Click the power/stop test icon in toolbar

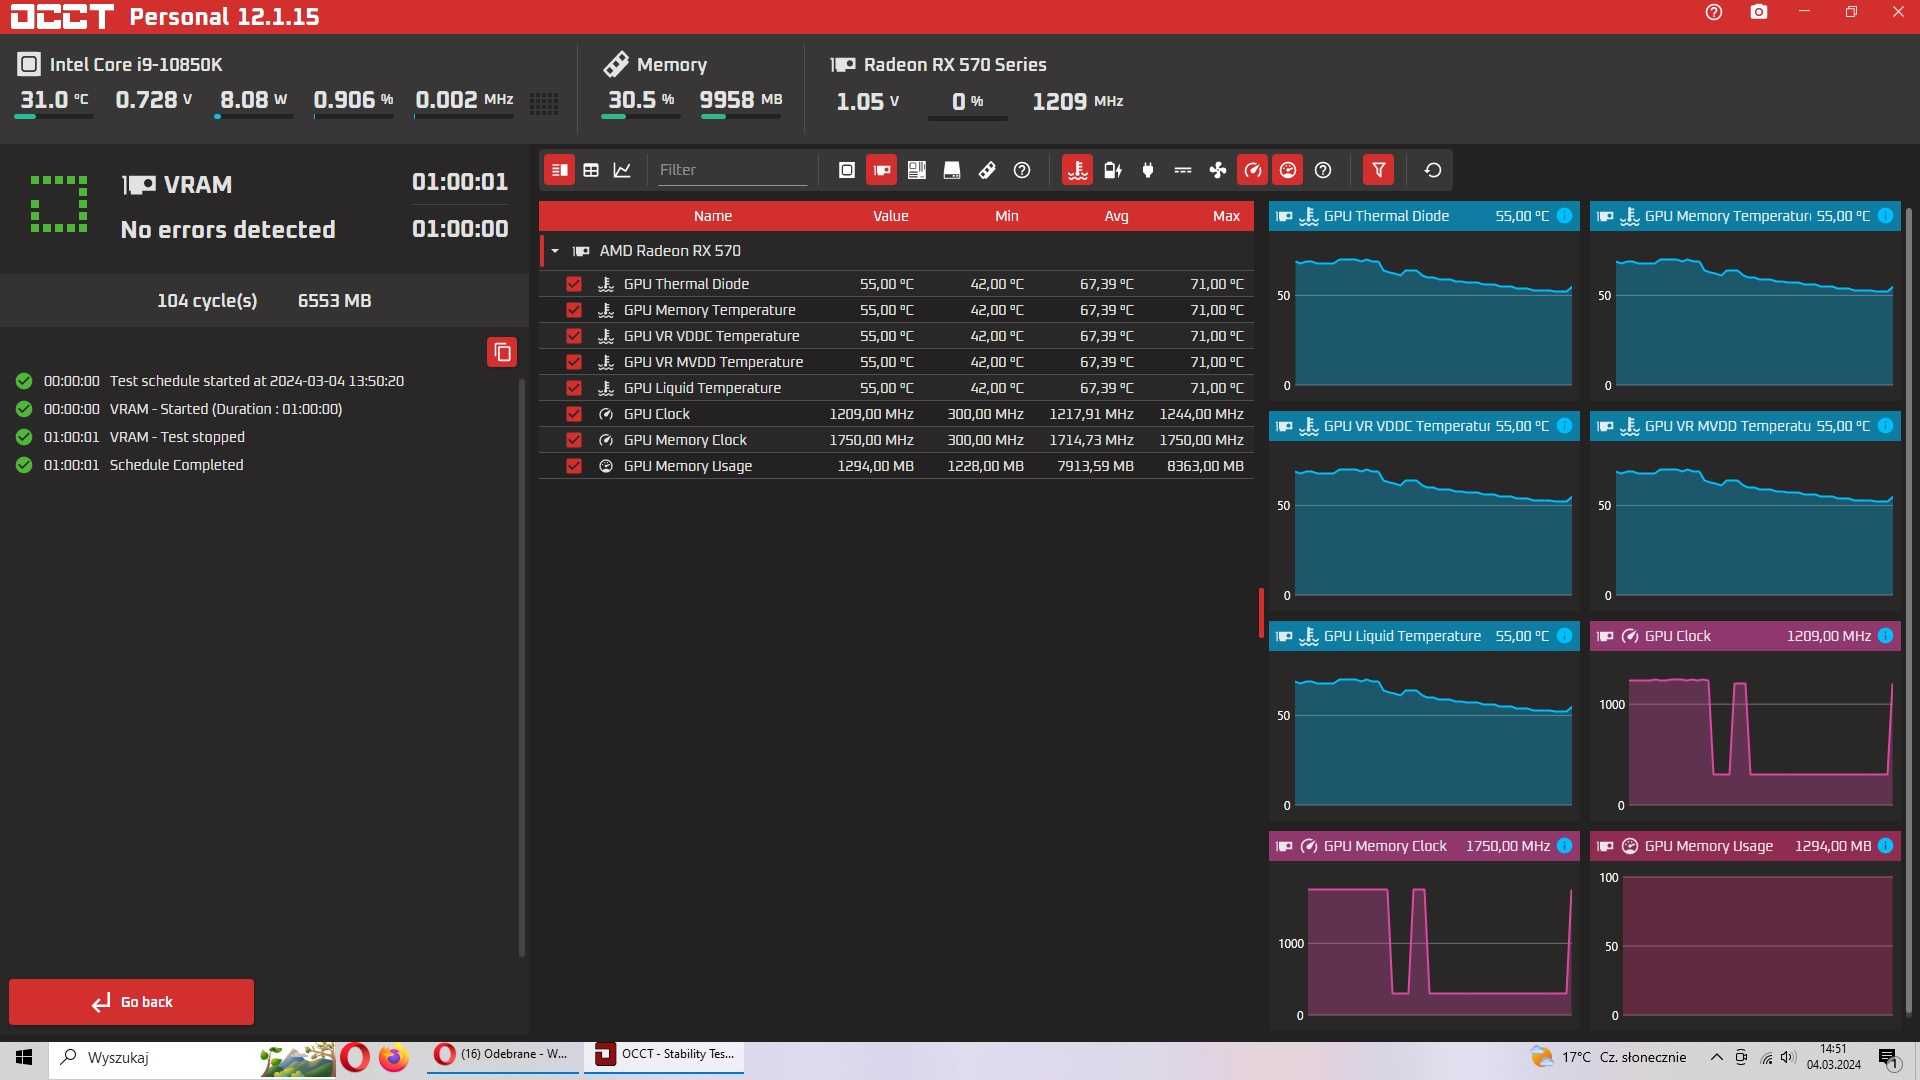point(1147,169)
